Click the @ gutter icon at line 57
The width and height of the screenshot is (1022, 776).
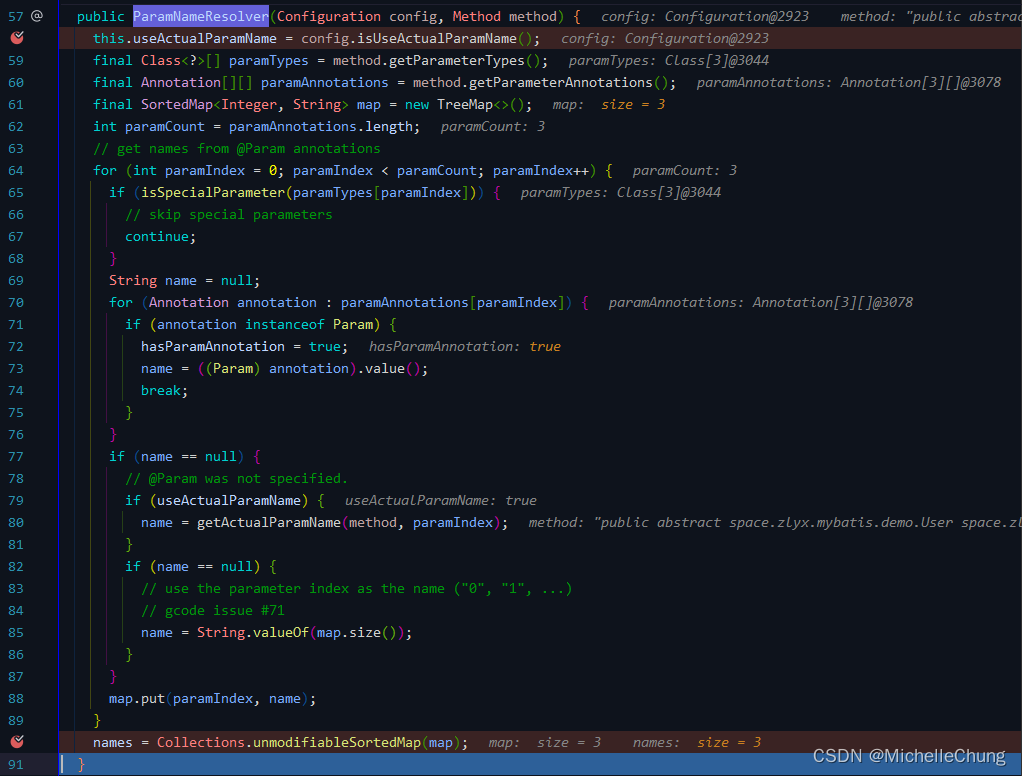click(x=37, y=16)
